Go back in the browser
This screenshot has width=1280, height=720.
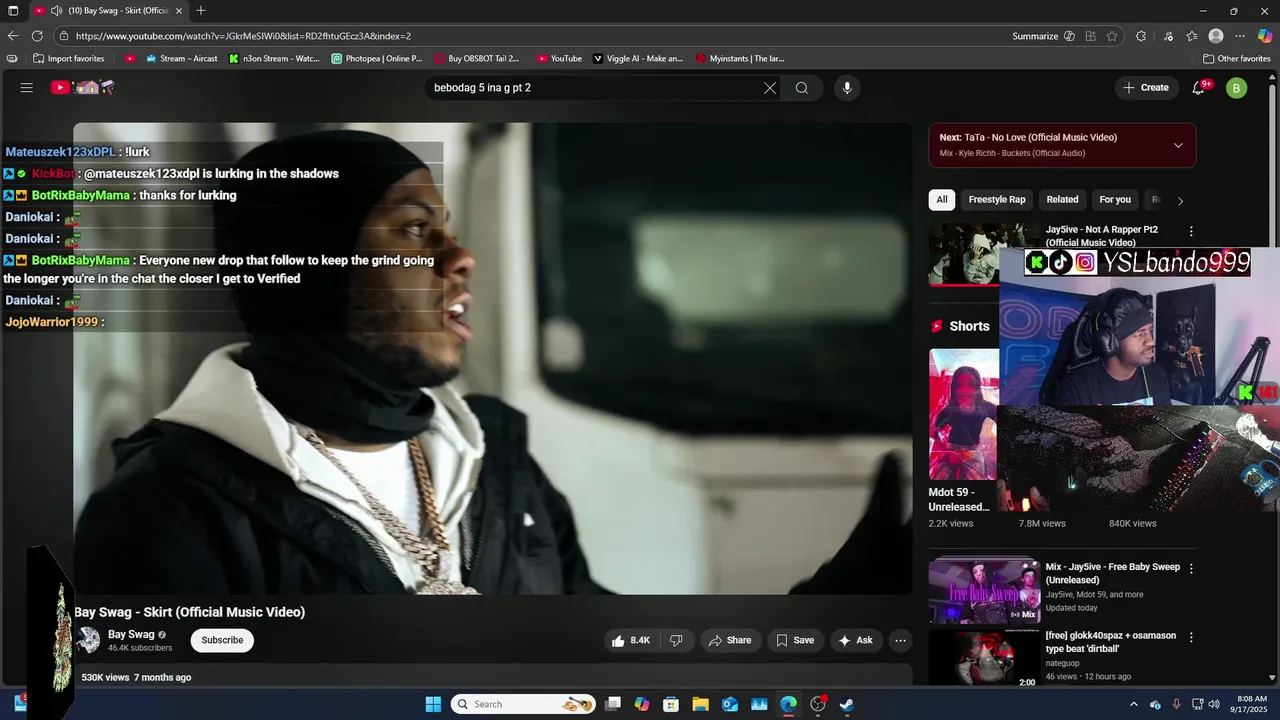[13, 36]
